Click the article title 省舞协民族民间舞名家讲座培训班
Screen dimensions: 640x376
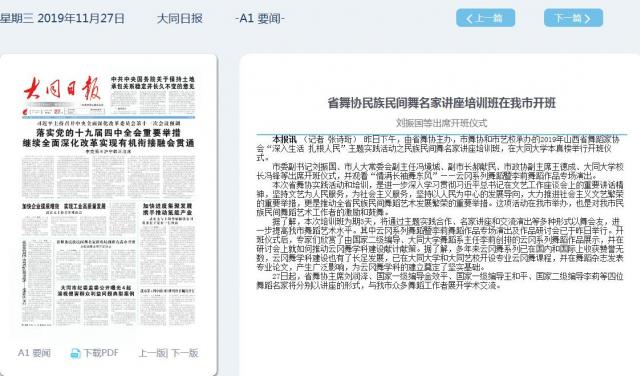tap(442, 103)
